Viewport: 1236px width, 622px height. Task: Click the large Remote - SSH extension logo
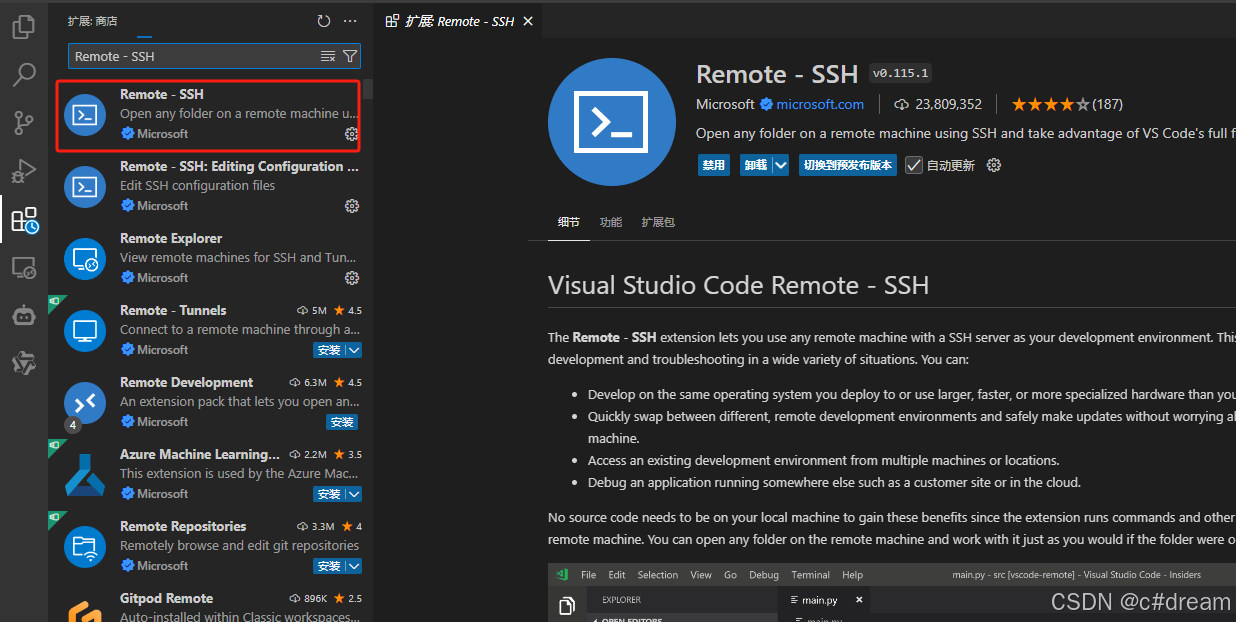pos(611,121)
